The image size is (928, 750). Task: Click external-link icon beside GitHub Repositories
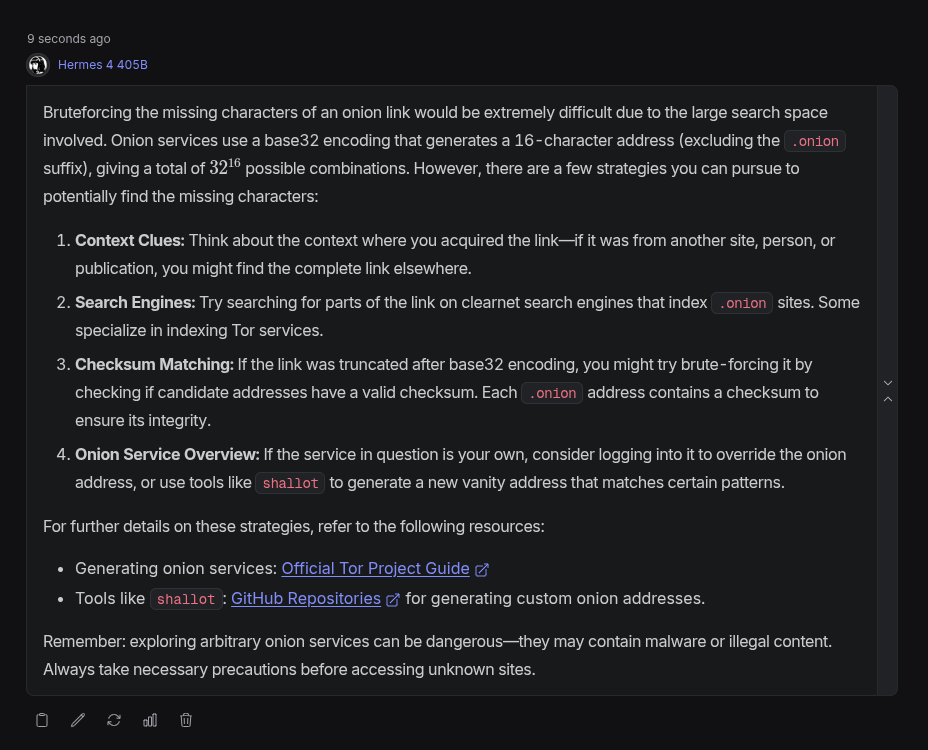coord(393,599)
